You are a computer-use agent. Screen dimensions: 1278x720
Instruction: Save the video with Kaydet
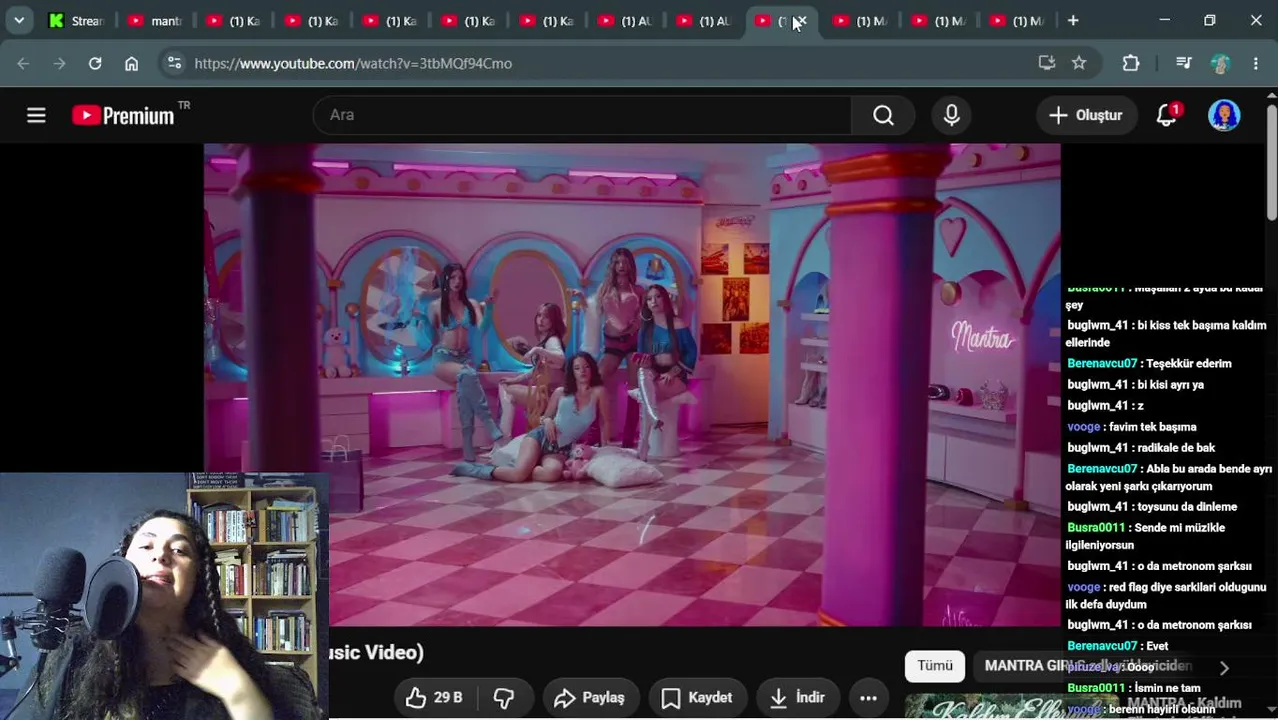click(x=697, y=697)
